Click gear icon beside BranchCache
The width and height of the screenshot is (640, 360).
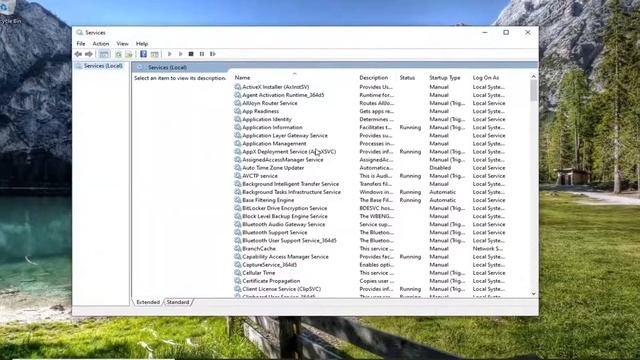238,248
